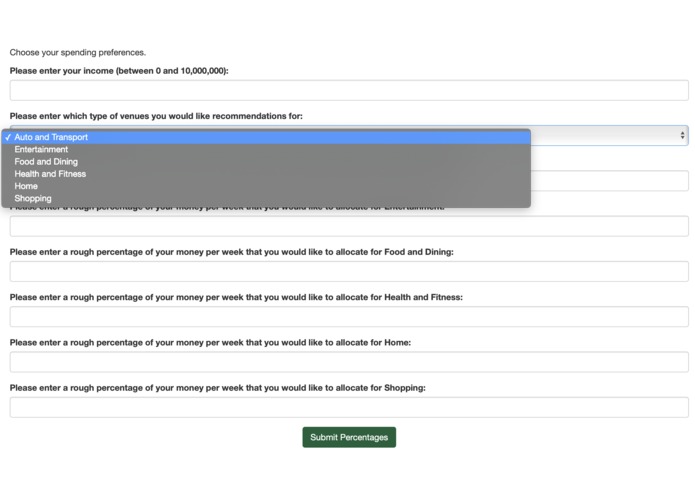Click the Food and Dining allocation label
Screen dimensions: 695x494
point(231,252)
